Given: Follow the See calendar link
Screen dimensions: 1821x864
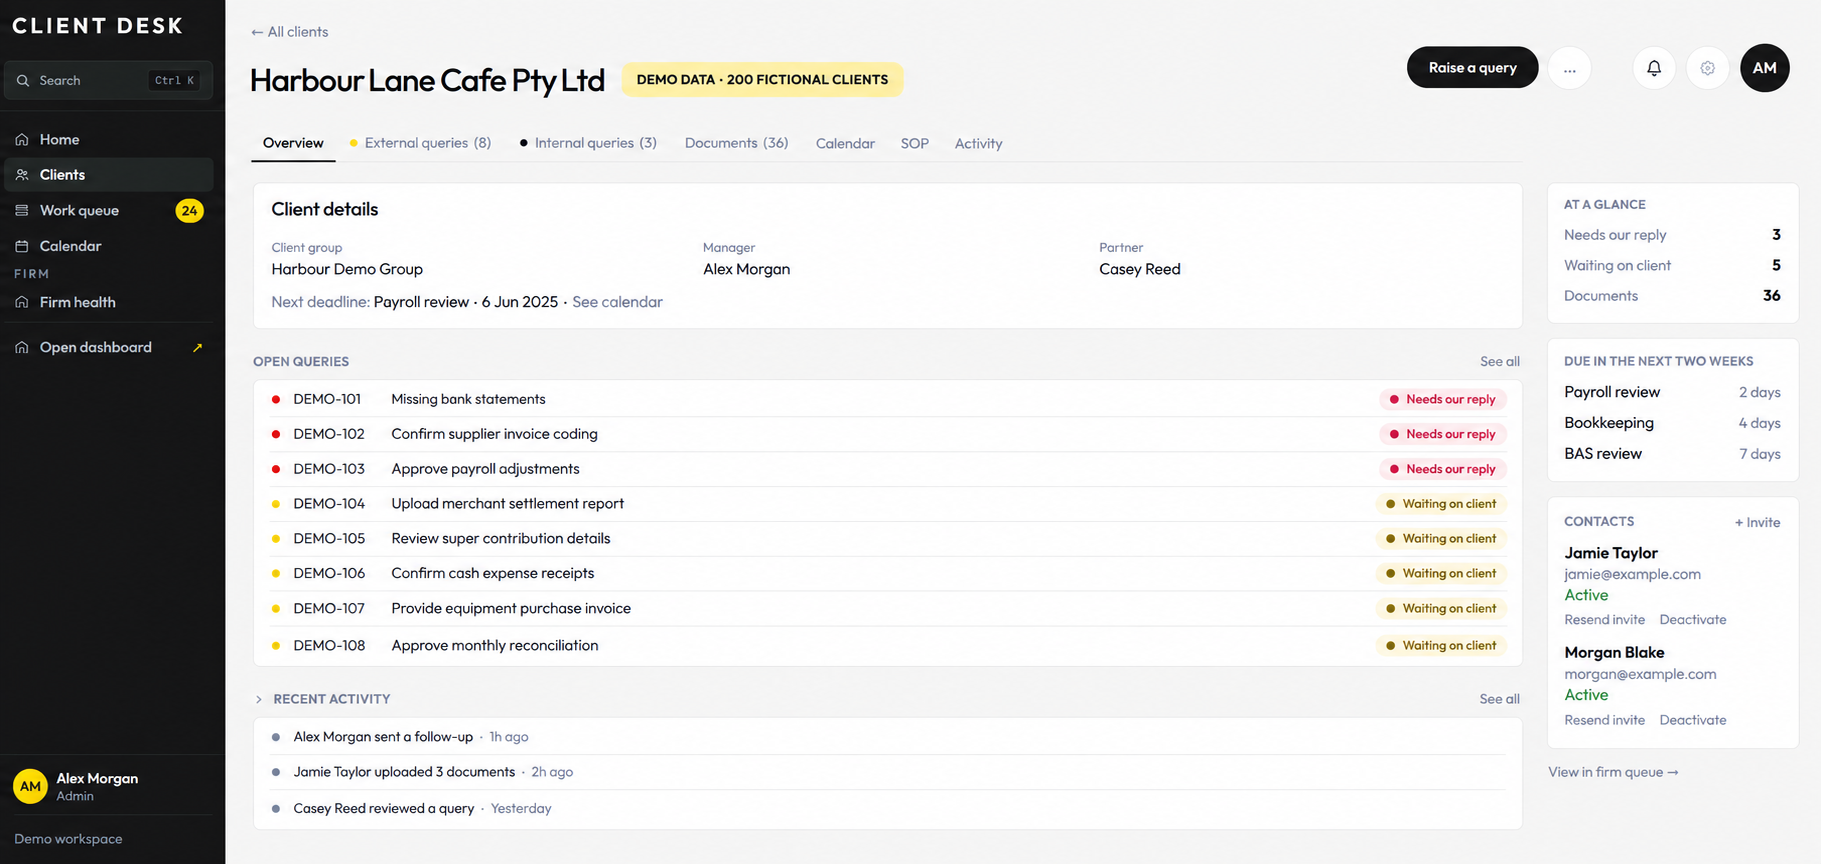Looking at the screenshot, I should pos(617,302).
